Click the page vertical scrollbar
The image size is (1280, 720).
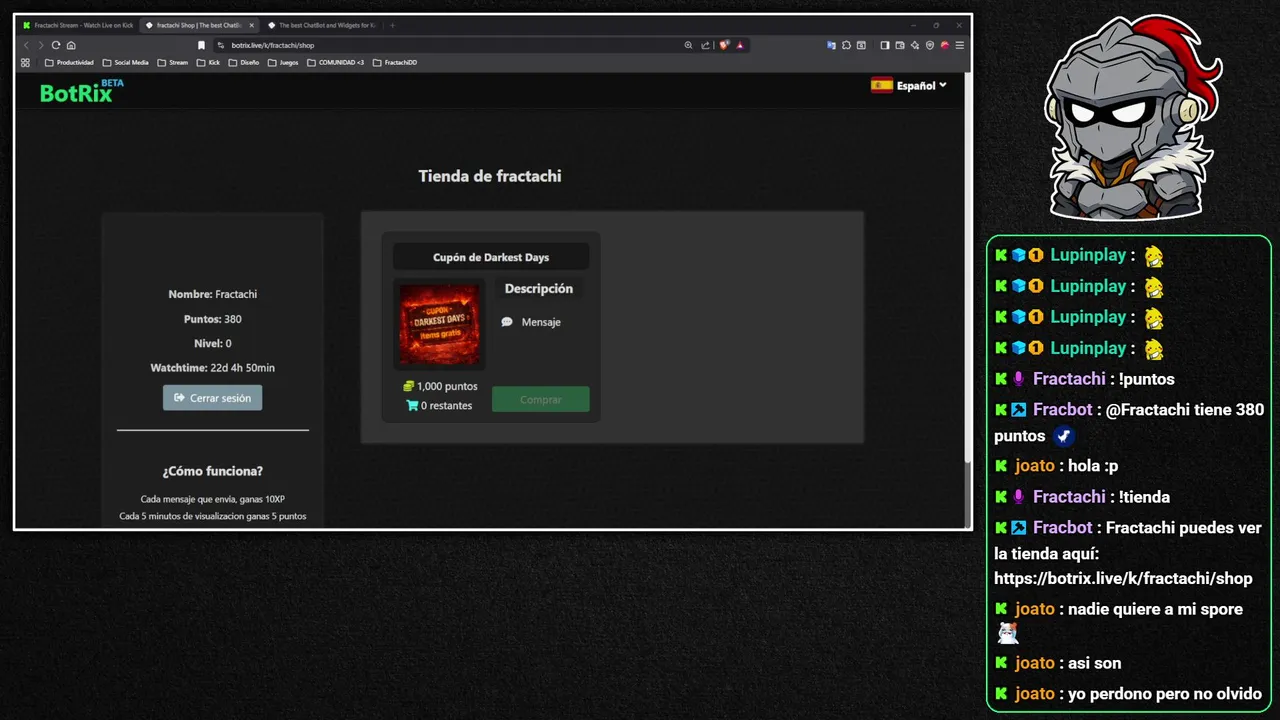point(967,270)
